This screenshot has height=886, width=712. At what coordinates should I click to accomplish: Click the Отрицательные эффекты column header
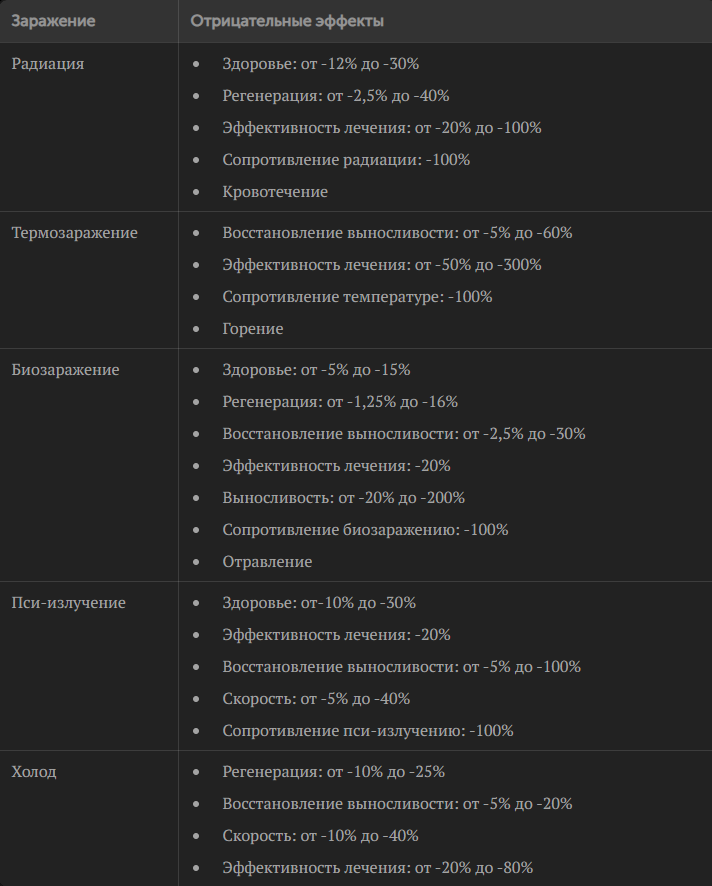coord(287,21)
